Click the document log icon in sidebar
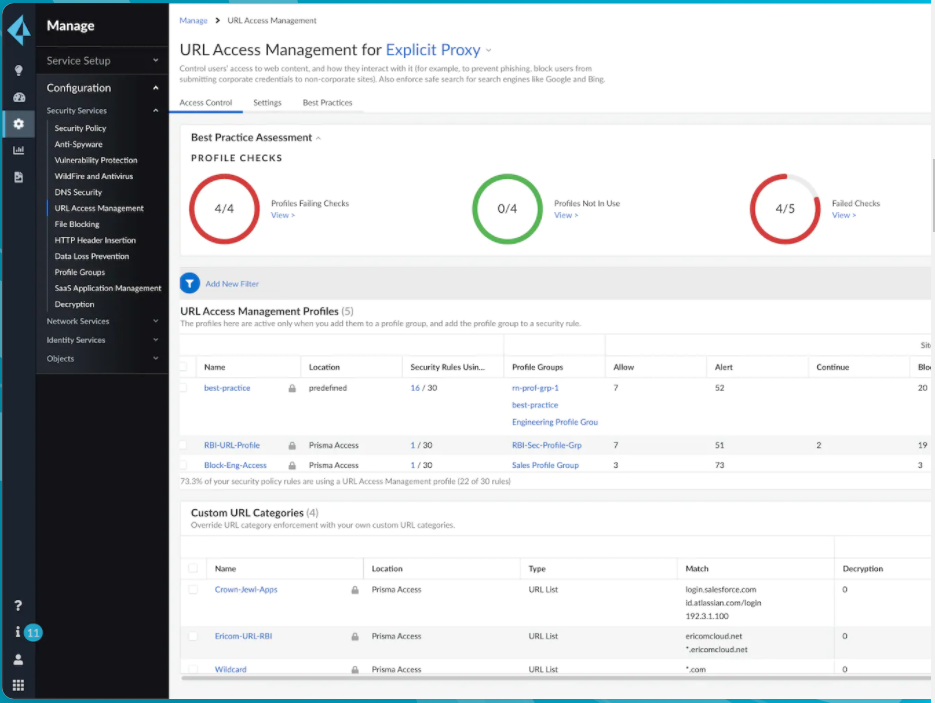The height and width of the screenshot is (703, 935). pyautogui.click(x=18, y=177)
